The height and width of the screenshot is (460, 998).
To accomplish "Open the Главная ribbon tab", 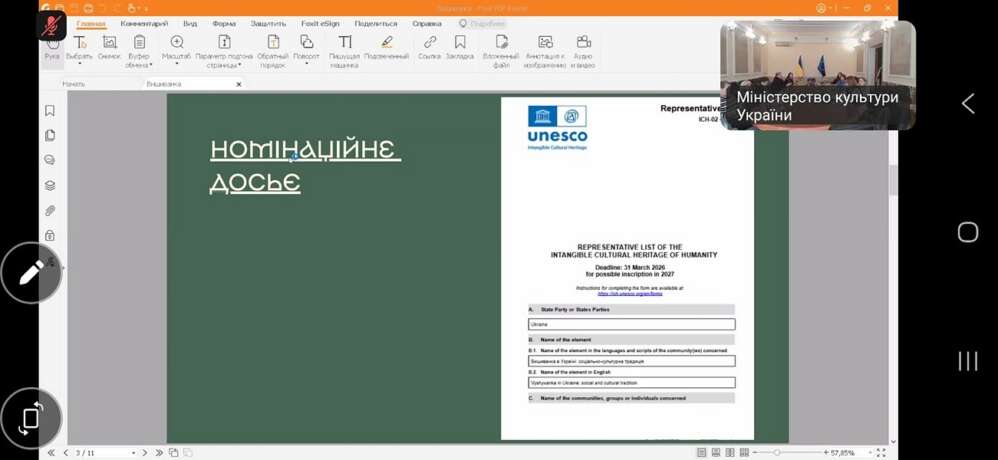I will [91, 24].
